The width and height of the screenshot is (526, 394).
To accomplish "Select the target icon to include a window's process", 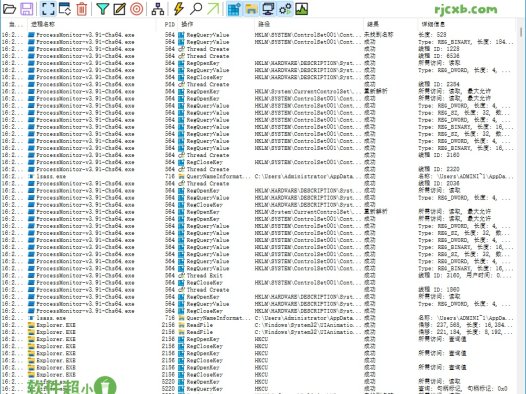I will pos(137,9).
